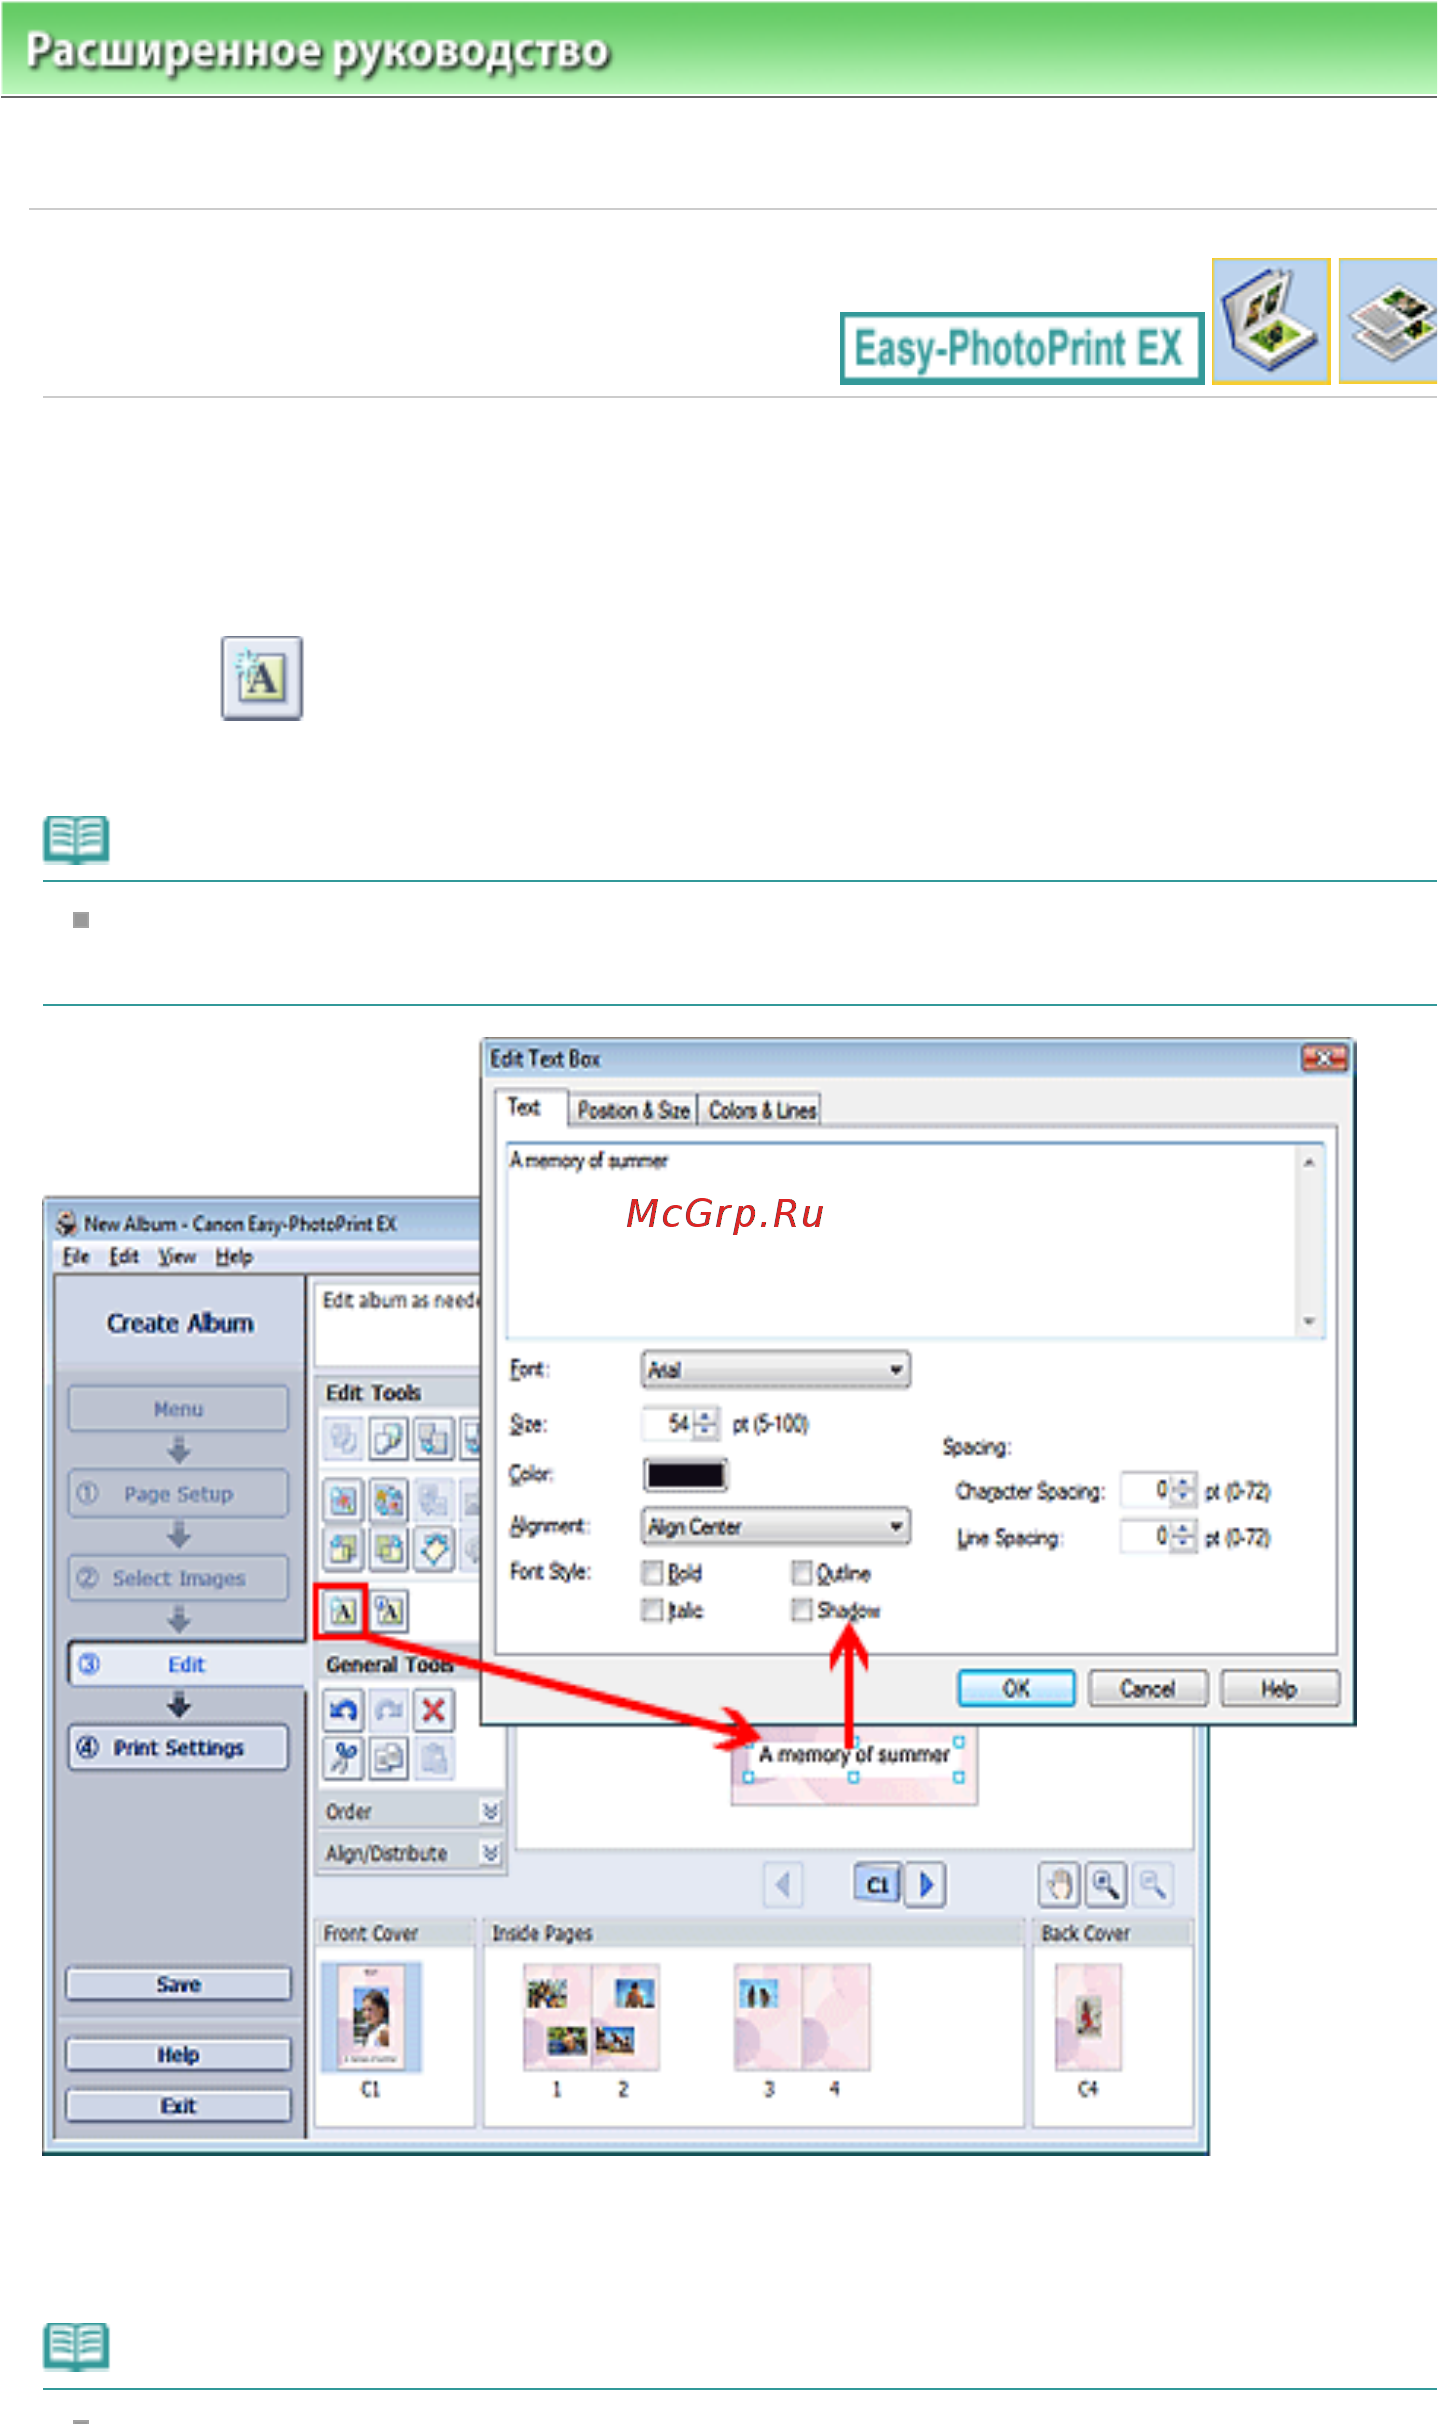Click the second icon in third tools row
The height and width of the screenshot is (2424, 1438).
[x=389, y=1548]
